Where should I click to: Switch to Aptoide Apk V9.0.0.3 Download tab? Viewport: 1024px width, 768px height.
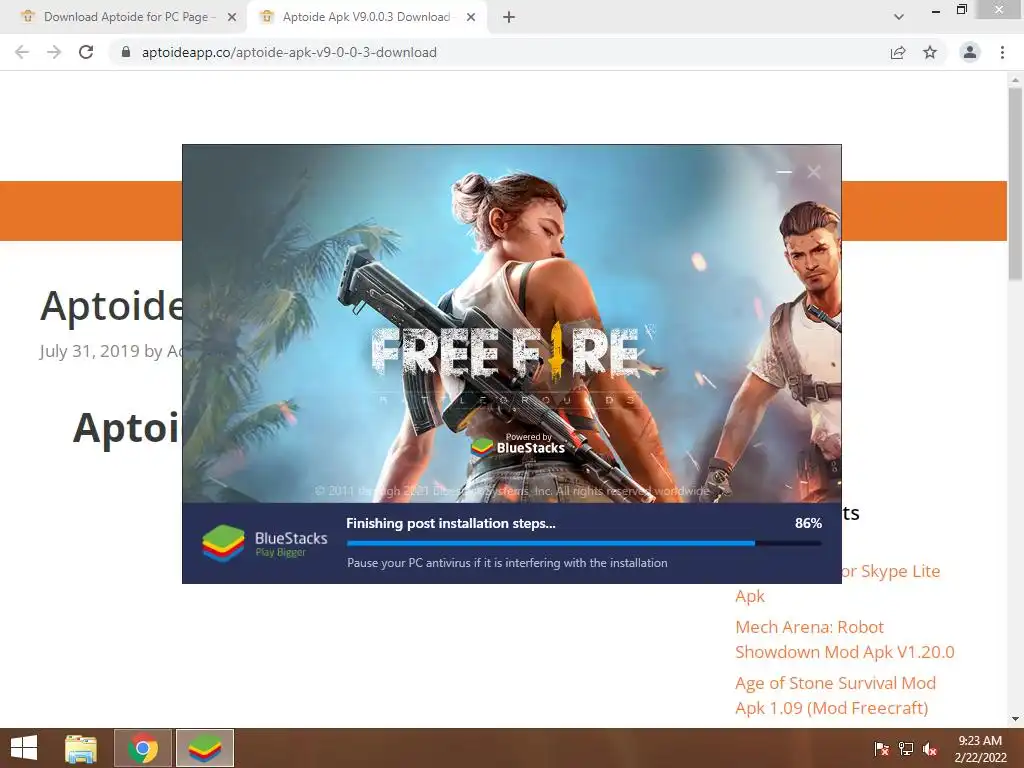click(366, 17)
